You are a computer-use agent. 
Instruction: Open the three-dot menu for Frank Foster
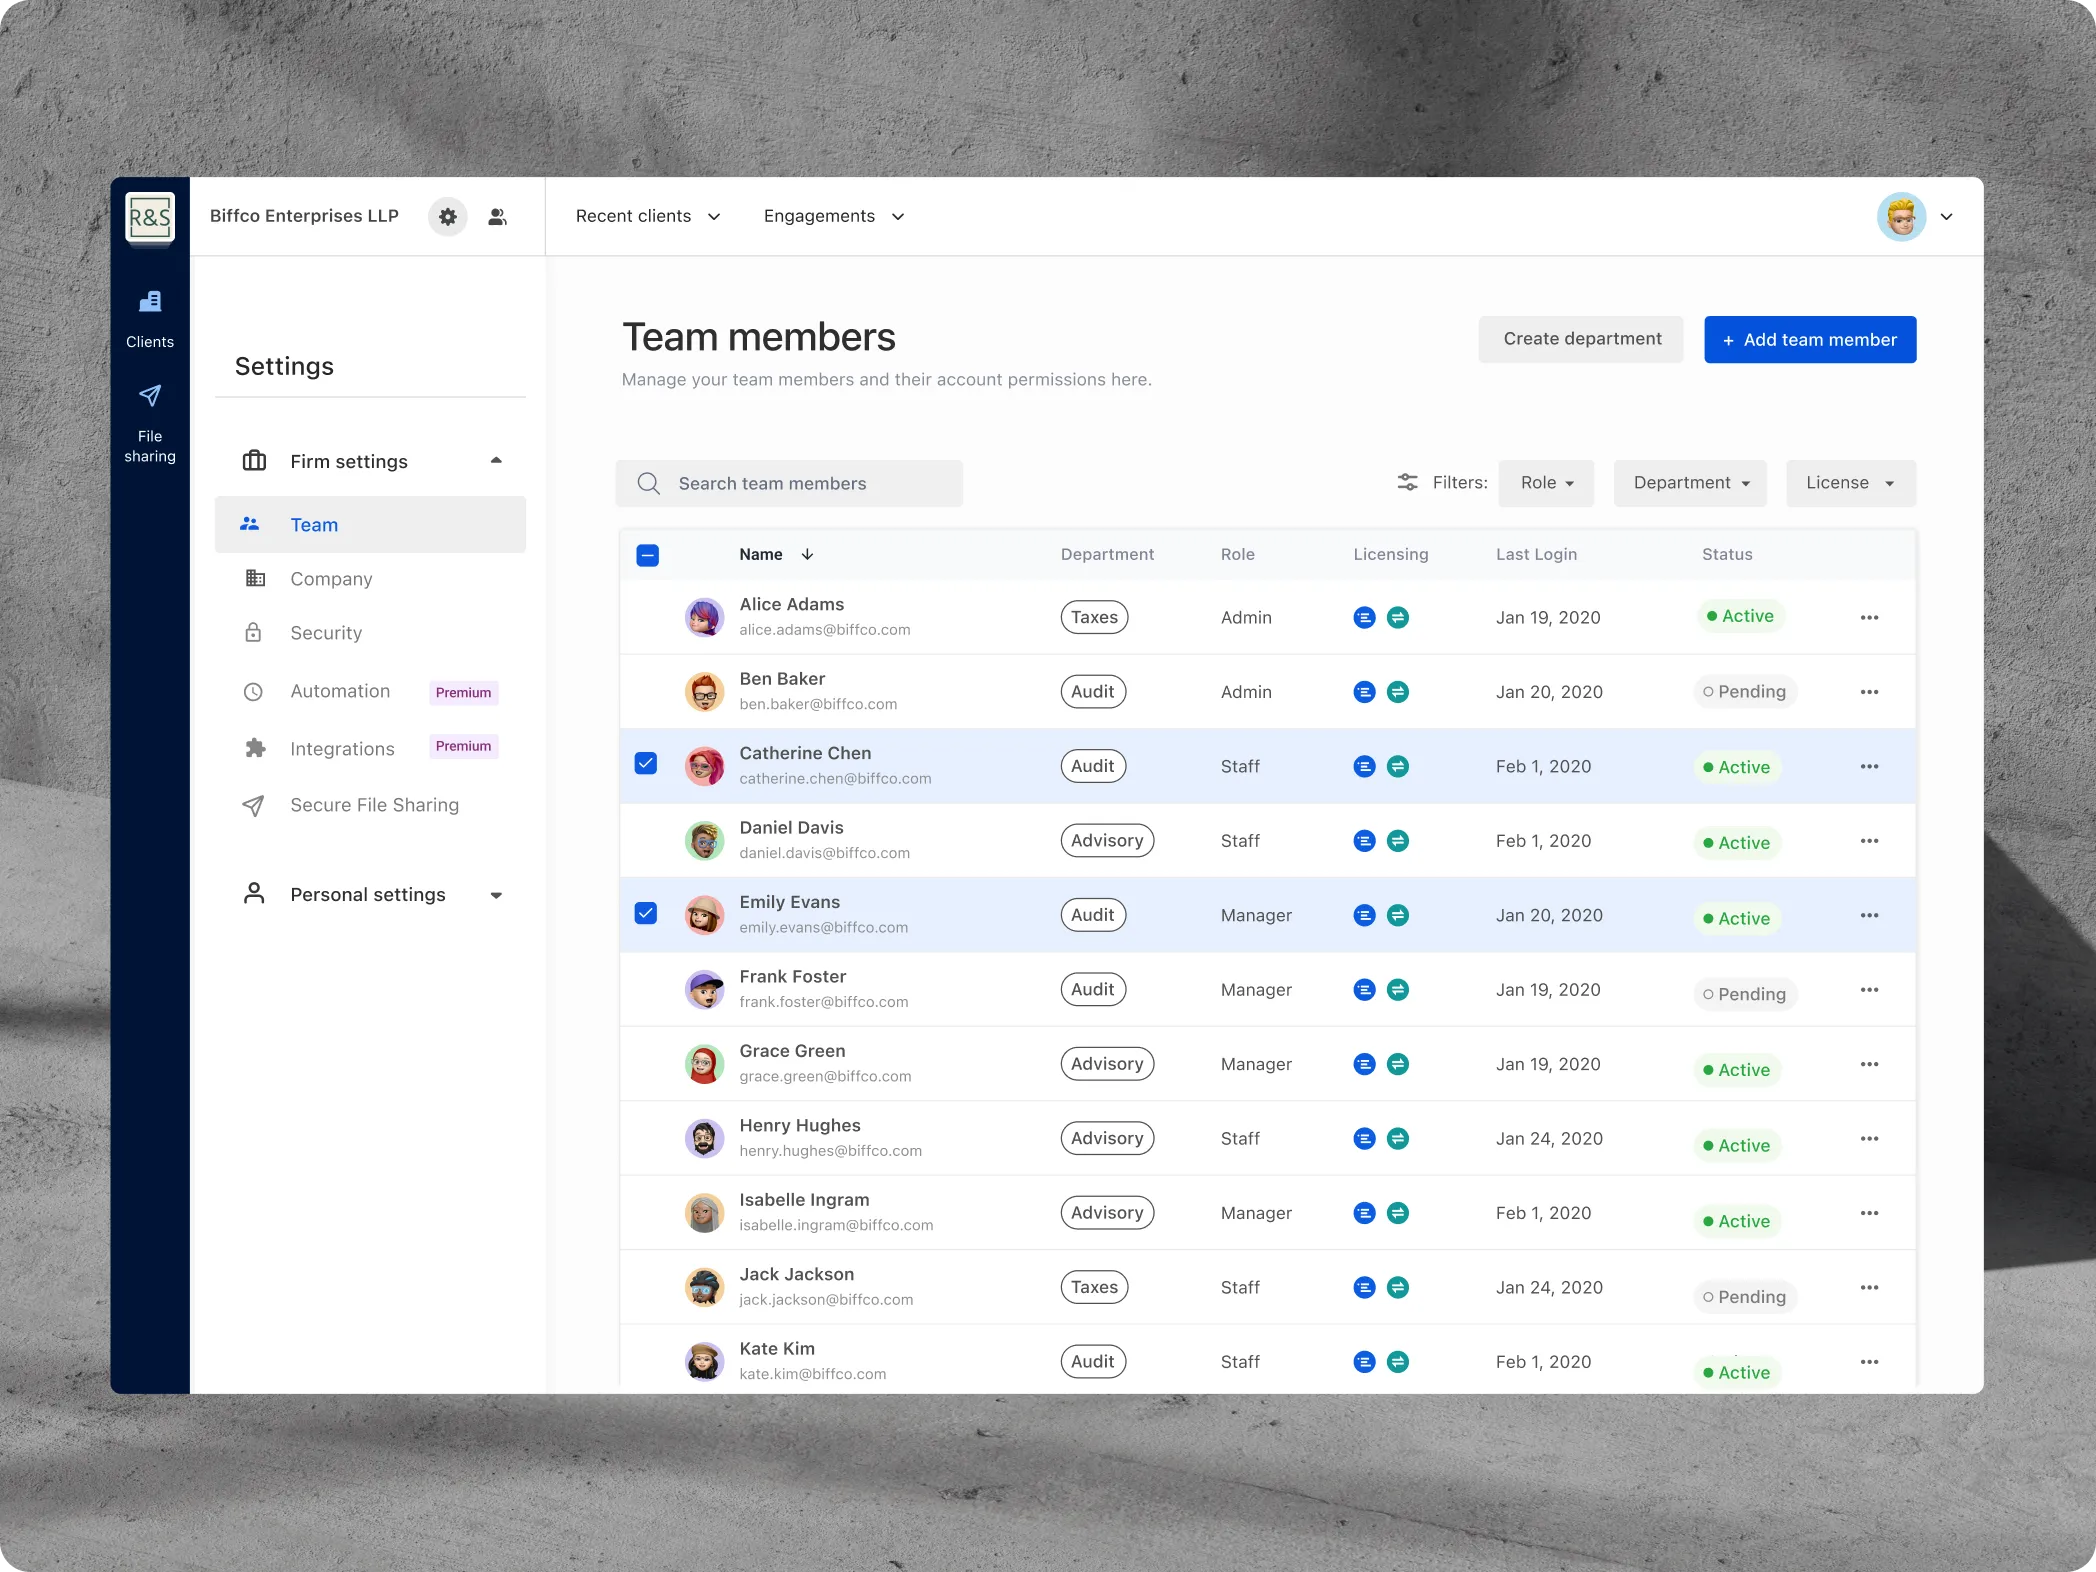[x=1869, y=990]
